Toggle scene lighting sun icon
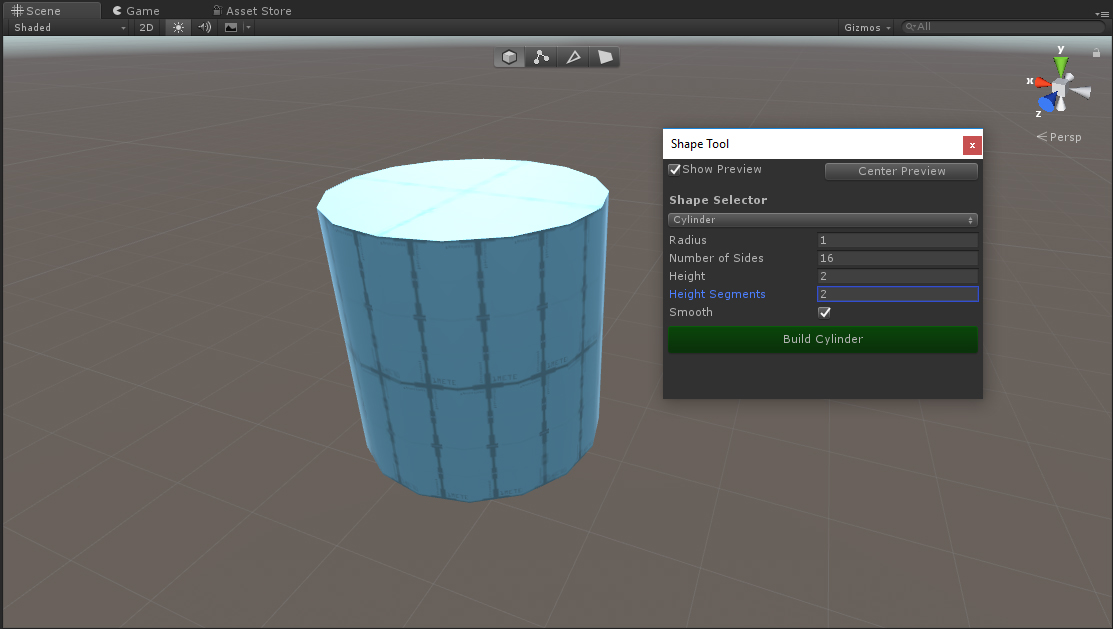Viewport: 1113px width, 629px height. pos(178,27)
